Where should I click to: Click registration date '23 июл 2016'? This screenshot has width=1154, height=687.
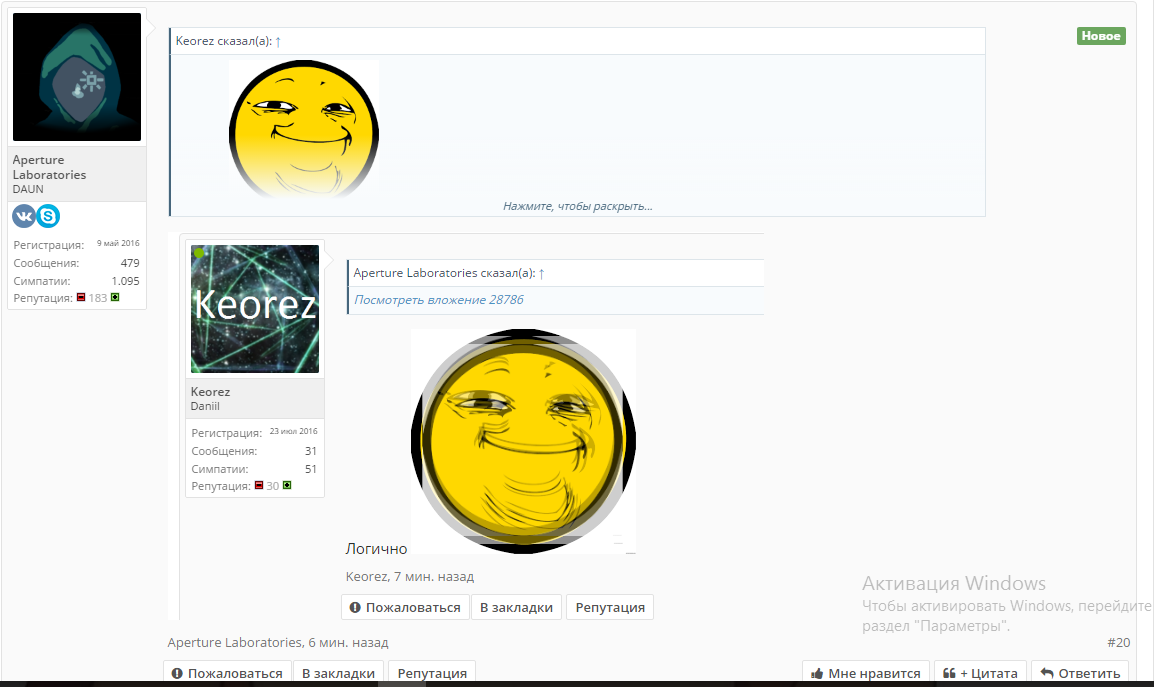click(x=294, y=431)
